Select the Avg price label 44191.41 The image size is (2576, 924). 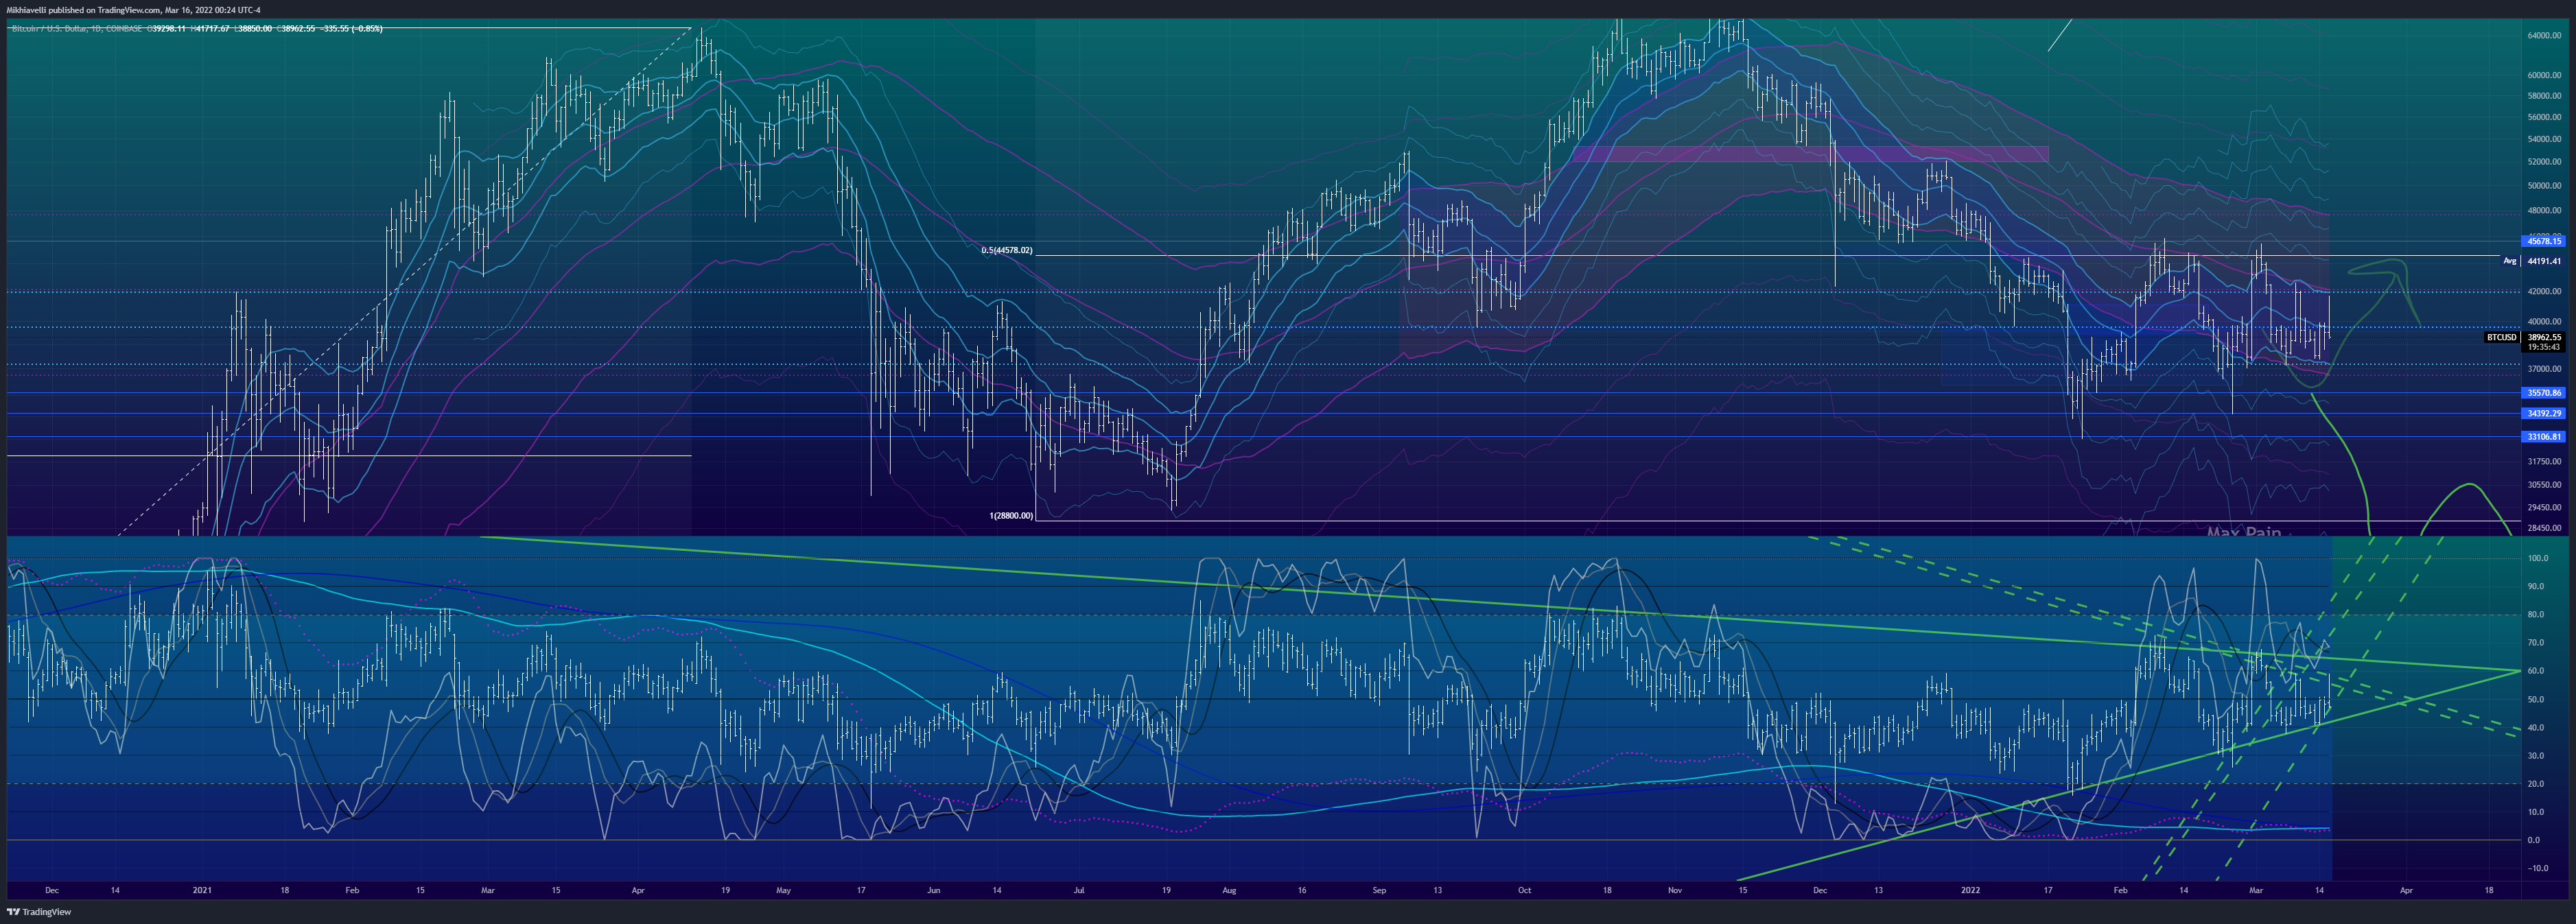tap(2543, 261)
